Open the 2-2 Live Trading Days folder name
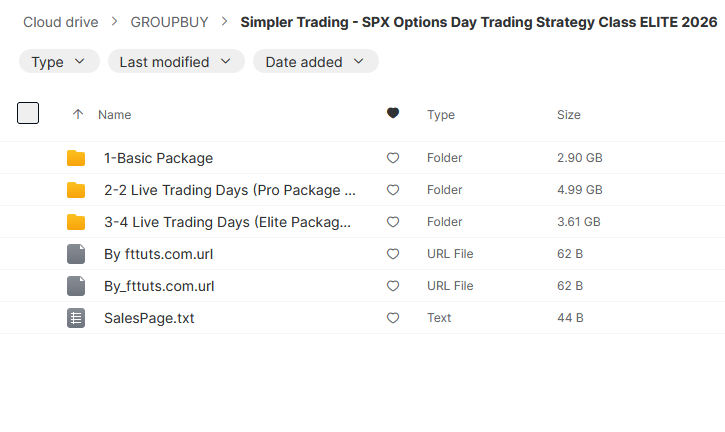Viewport: 725px width, 432px height. click(x=230, y=190)
